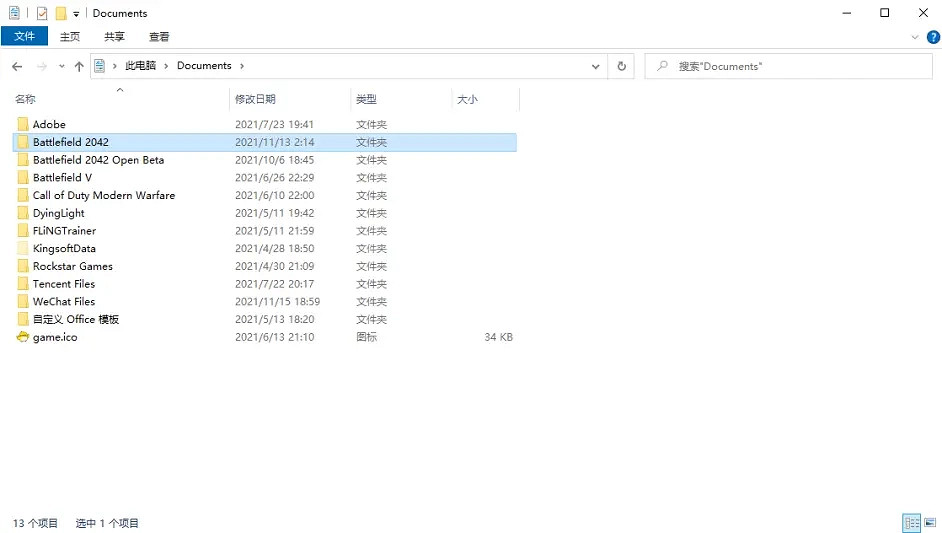This screenshot has width=942, height=533.
Task: Minimize the Documents window
Action: coord(847,13)
